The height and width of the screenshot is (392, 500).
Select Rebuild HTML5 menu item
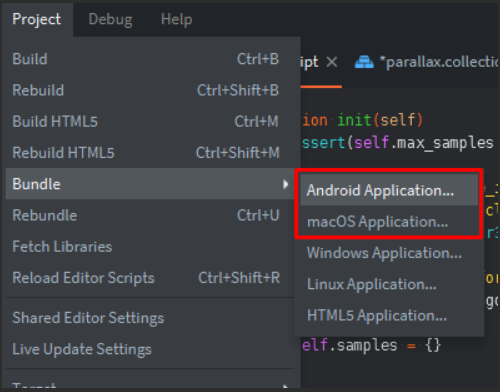tap(150, 153)
